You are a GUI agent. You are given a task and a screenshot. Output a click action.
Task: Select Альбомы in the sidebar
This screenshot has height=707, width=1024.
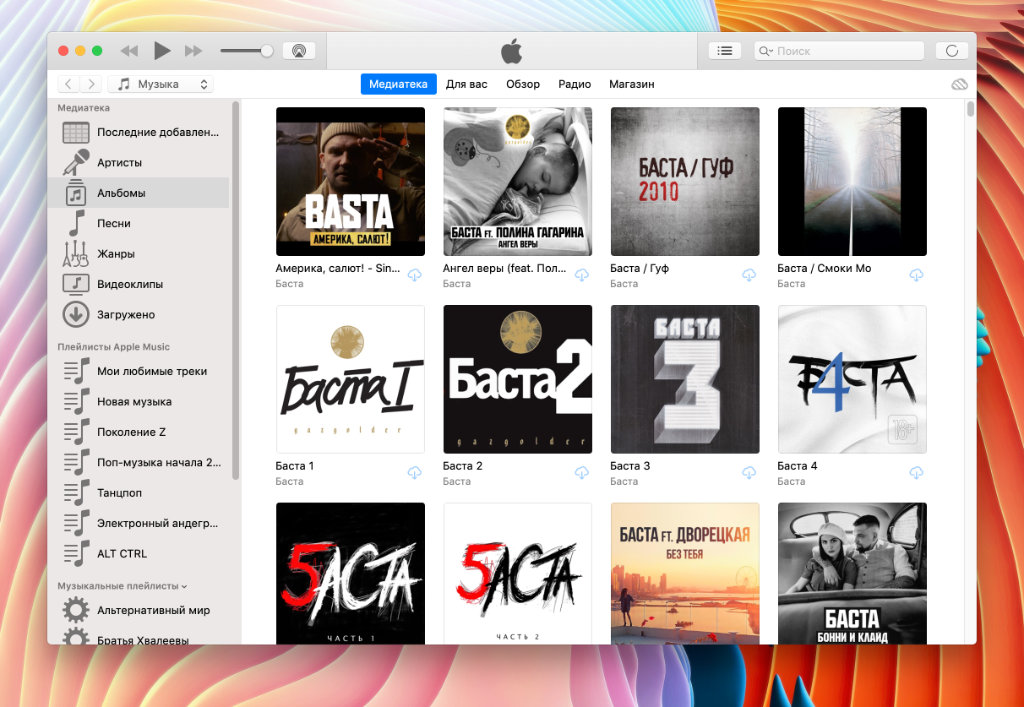pos(138,193)
